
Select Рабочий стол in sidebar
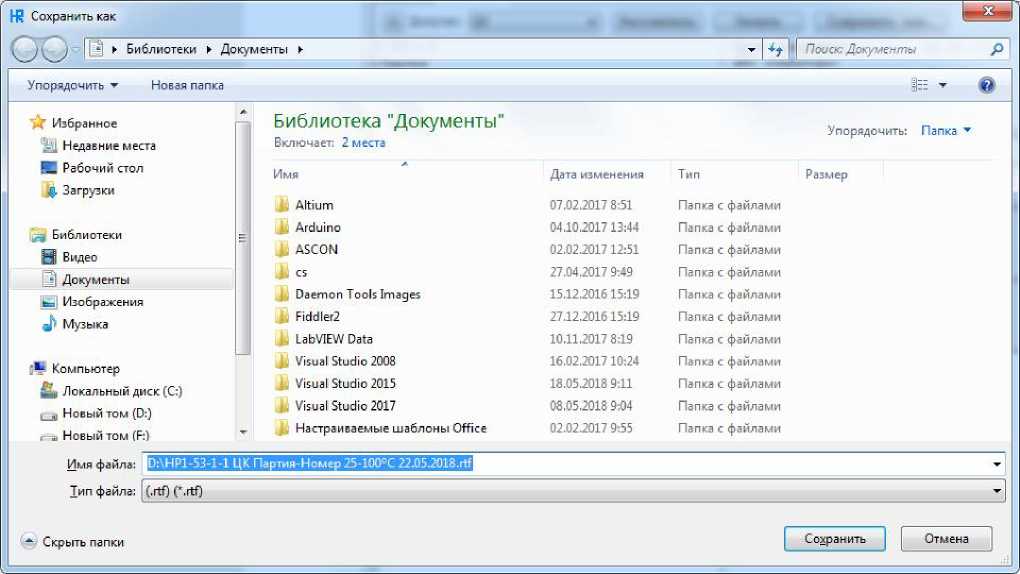click(102, 168)
